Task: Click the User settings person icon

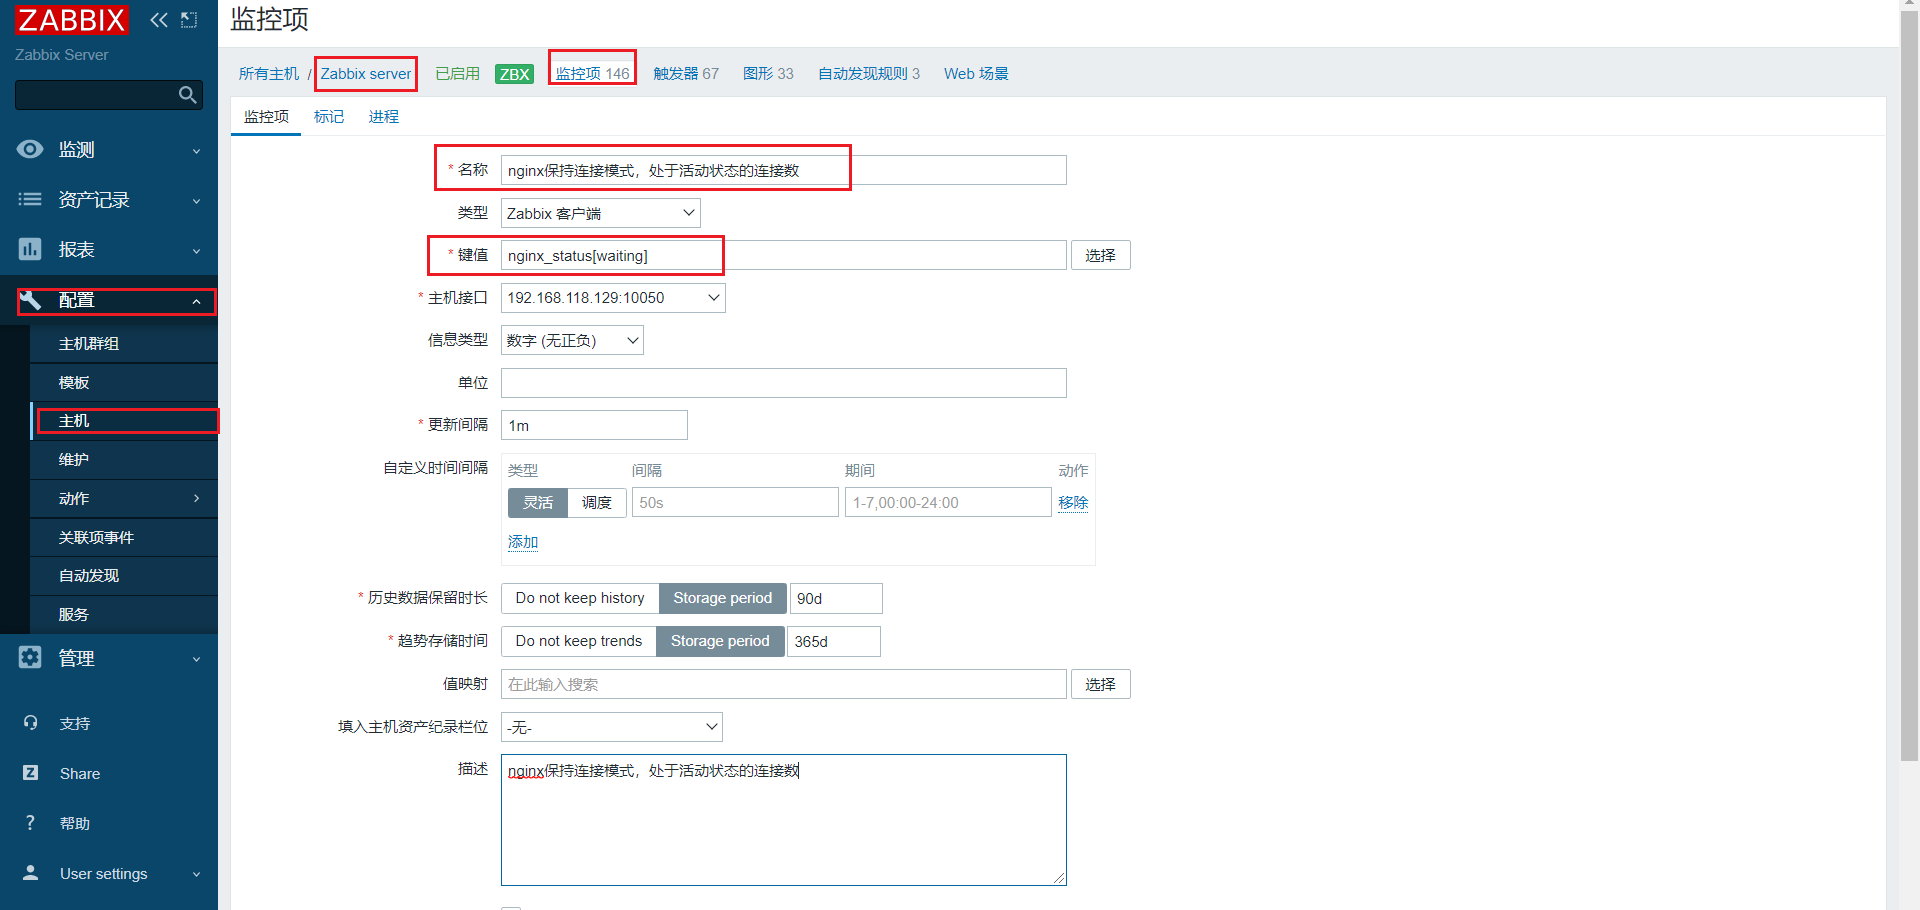Action: click(x=31, y=873)
